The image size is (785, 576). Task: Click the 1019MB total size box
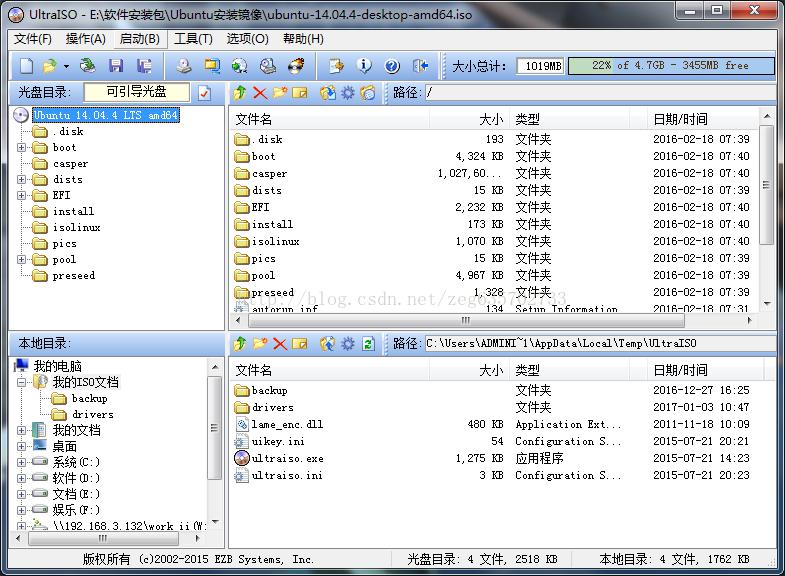541,66
